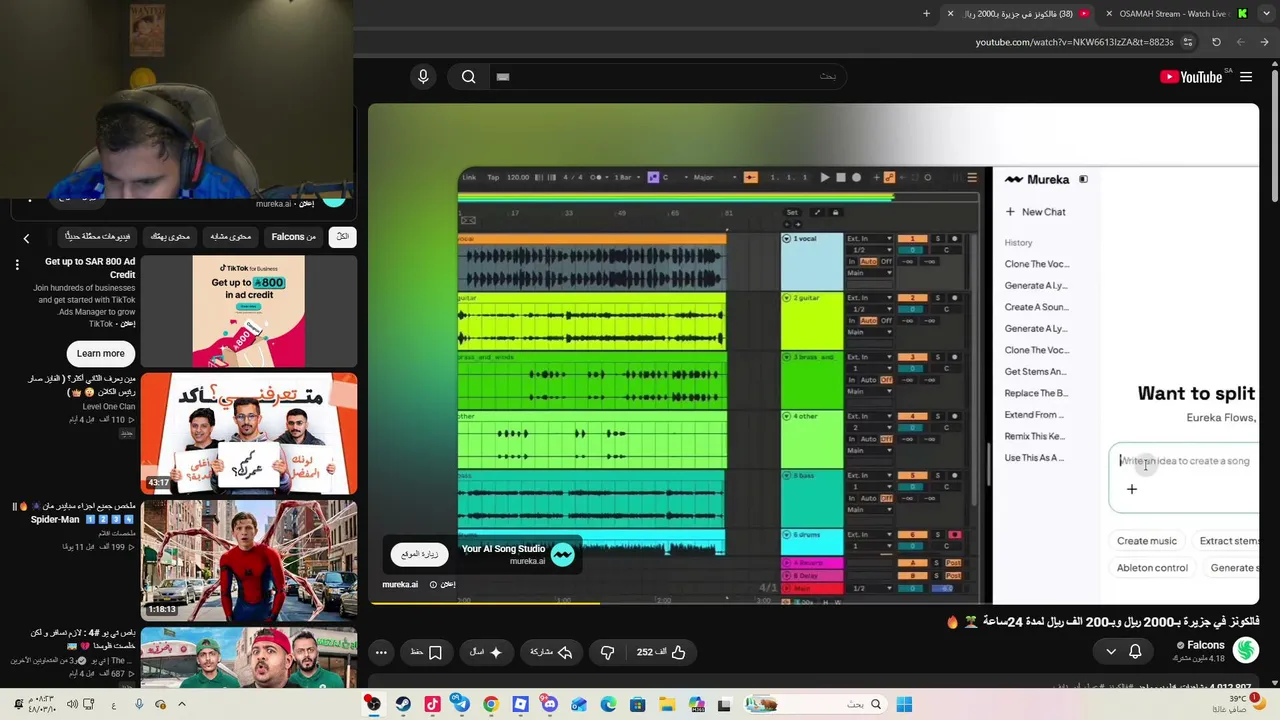Open Google Chrome from the taskbar
Screen dimensions: 1280x720
coord(491,704)
